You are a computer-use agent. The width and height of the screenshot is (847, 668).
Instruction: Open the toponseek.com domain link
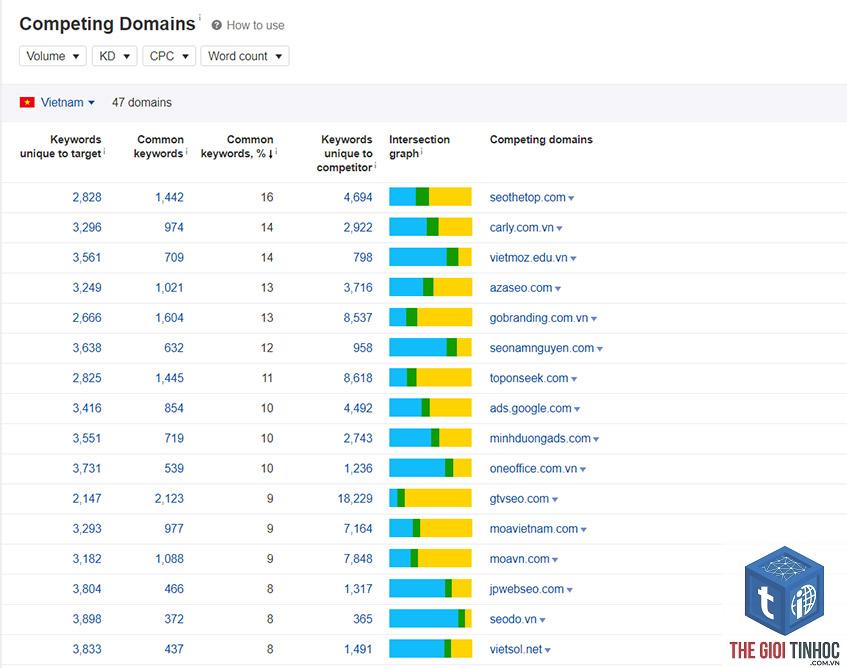pos(529,378)
